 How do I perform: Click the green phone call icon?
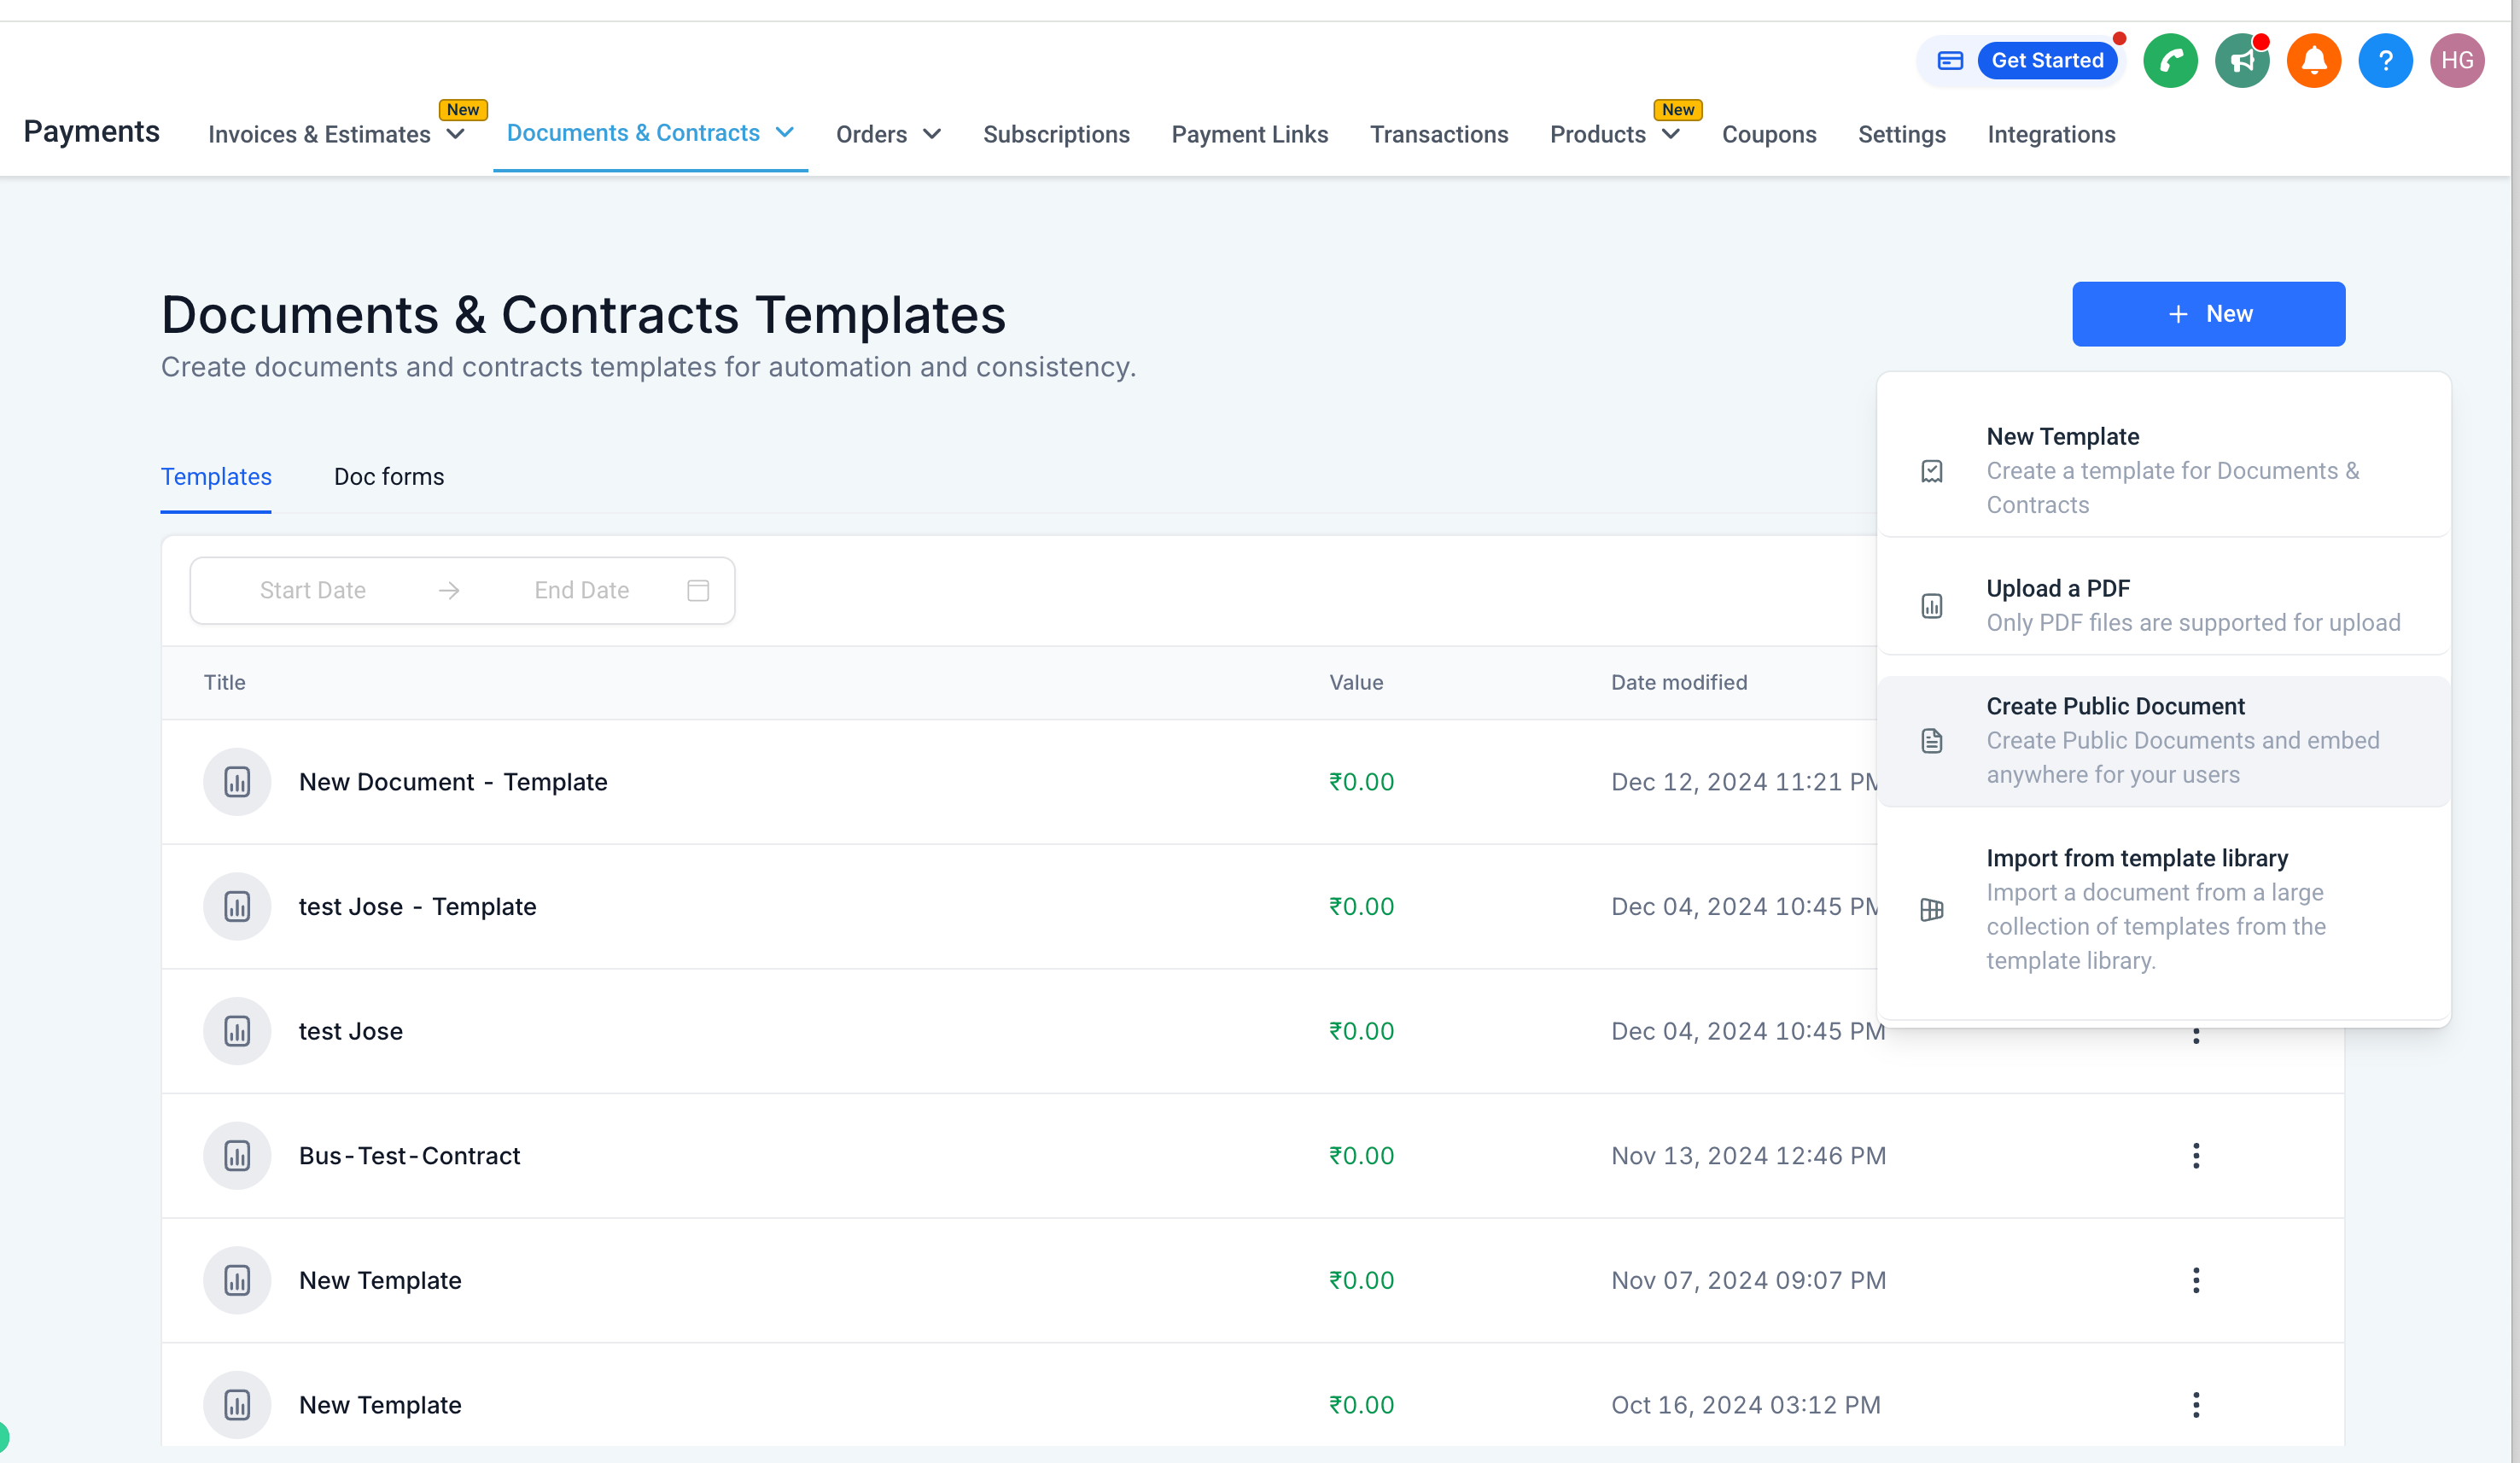(x=2170, y=60)
